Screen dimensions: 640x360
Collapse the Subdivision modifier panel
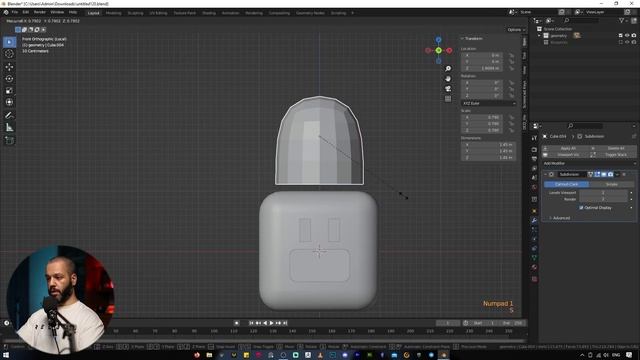click(545, 174)
